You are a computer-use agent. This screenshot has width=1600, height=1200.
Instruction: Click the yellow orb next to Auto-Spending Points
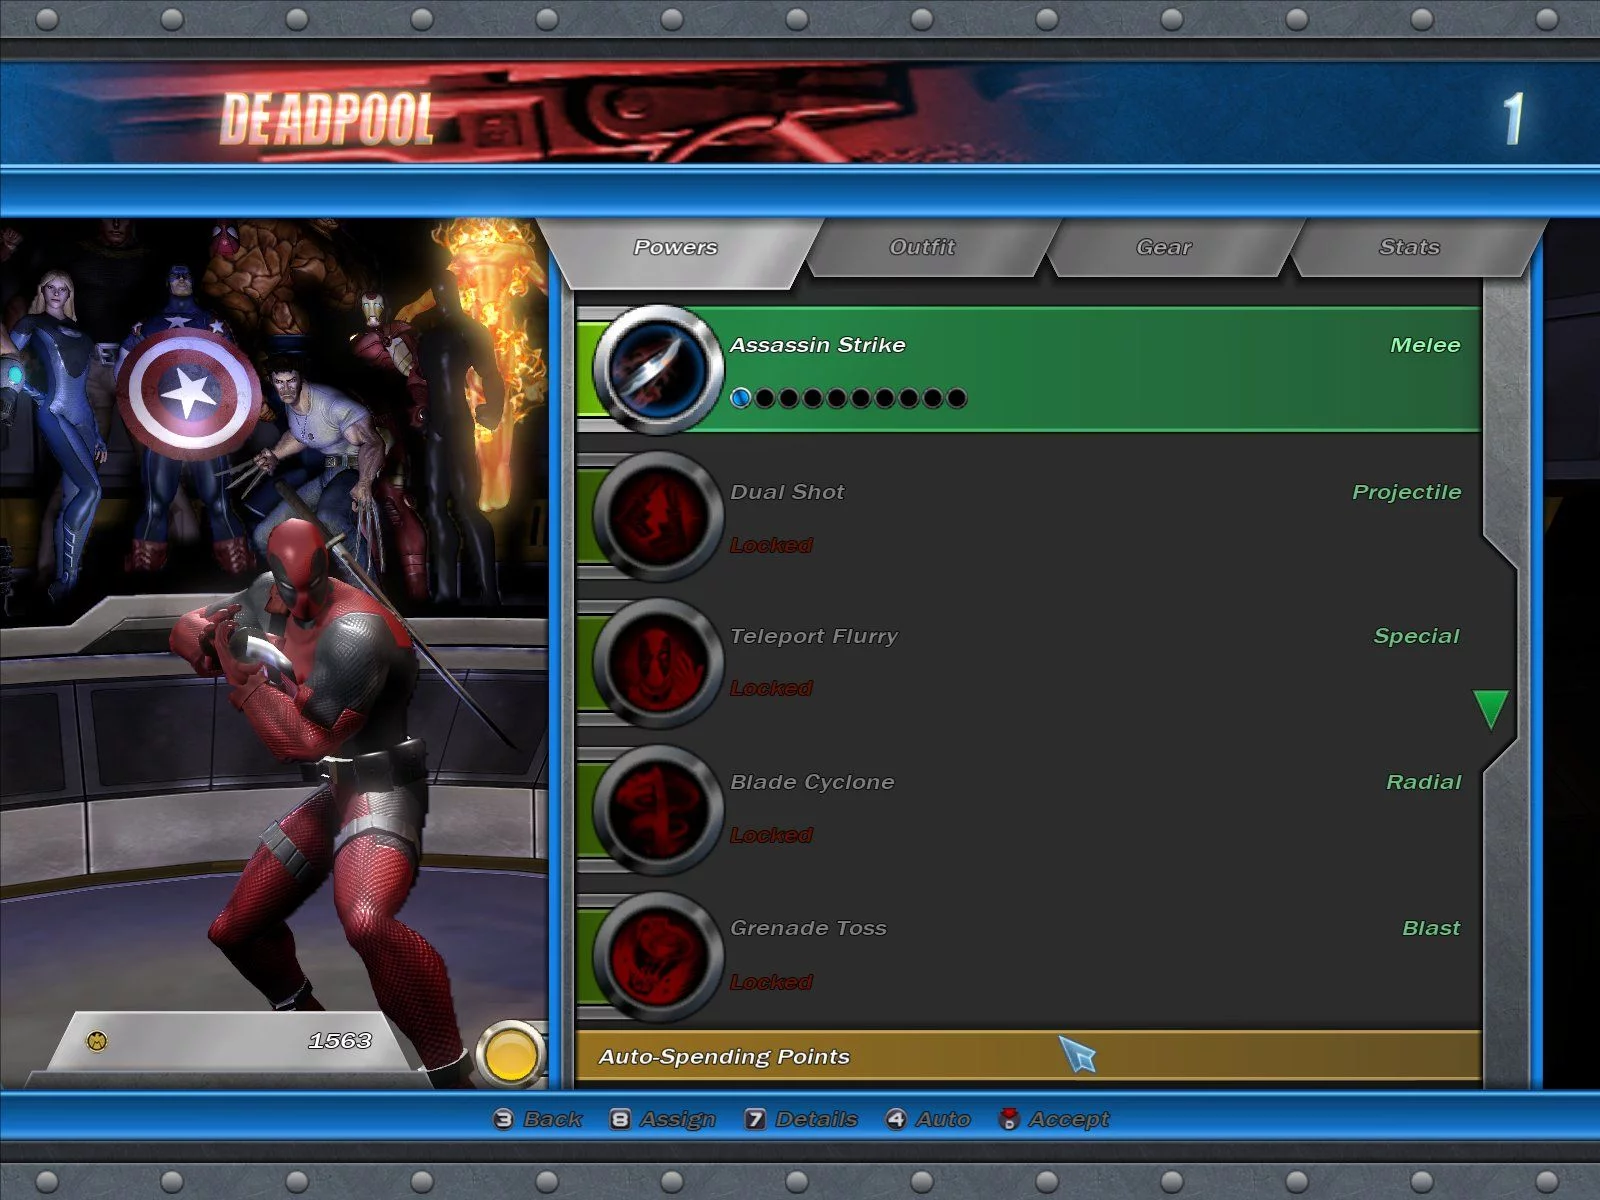tap(511, 1054)
